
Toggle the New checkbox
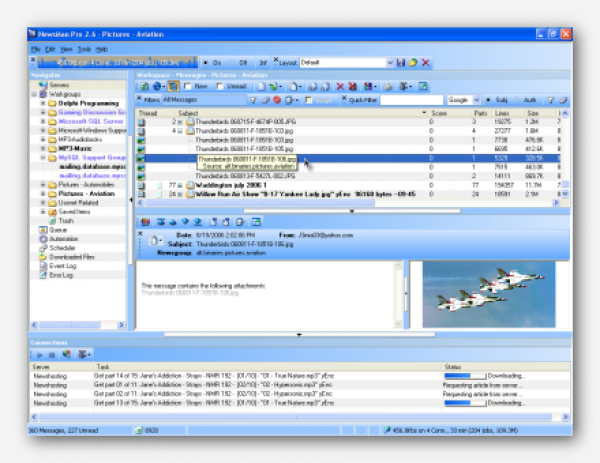click(188, 86)
